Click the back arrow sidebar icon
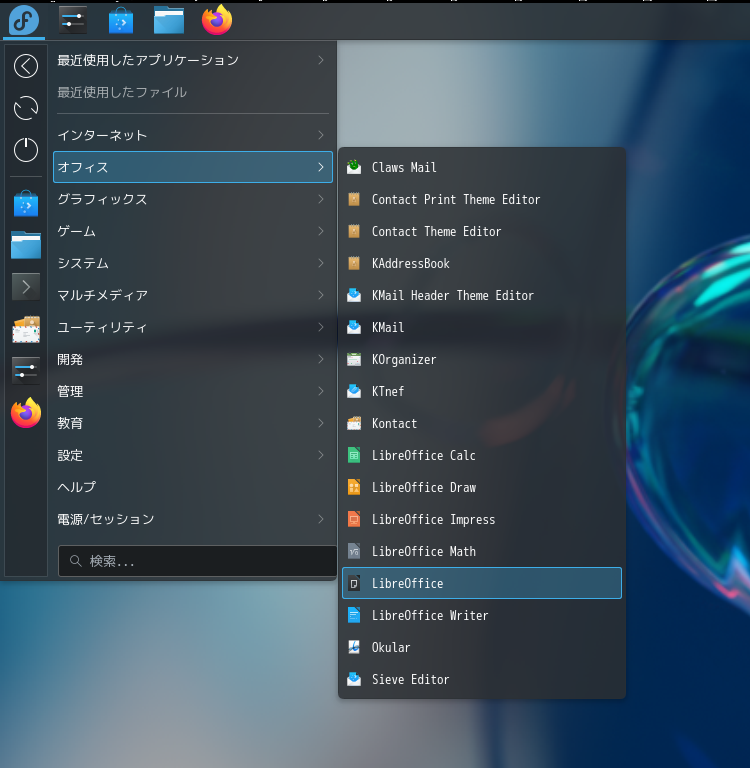The width and height of the screenshot is (750, 768). click(x=26, y=66)
